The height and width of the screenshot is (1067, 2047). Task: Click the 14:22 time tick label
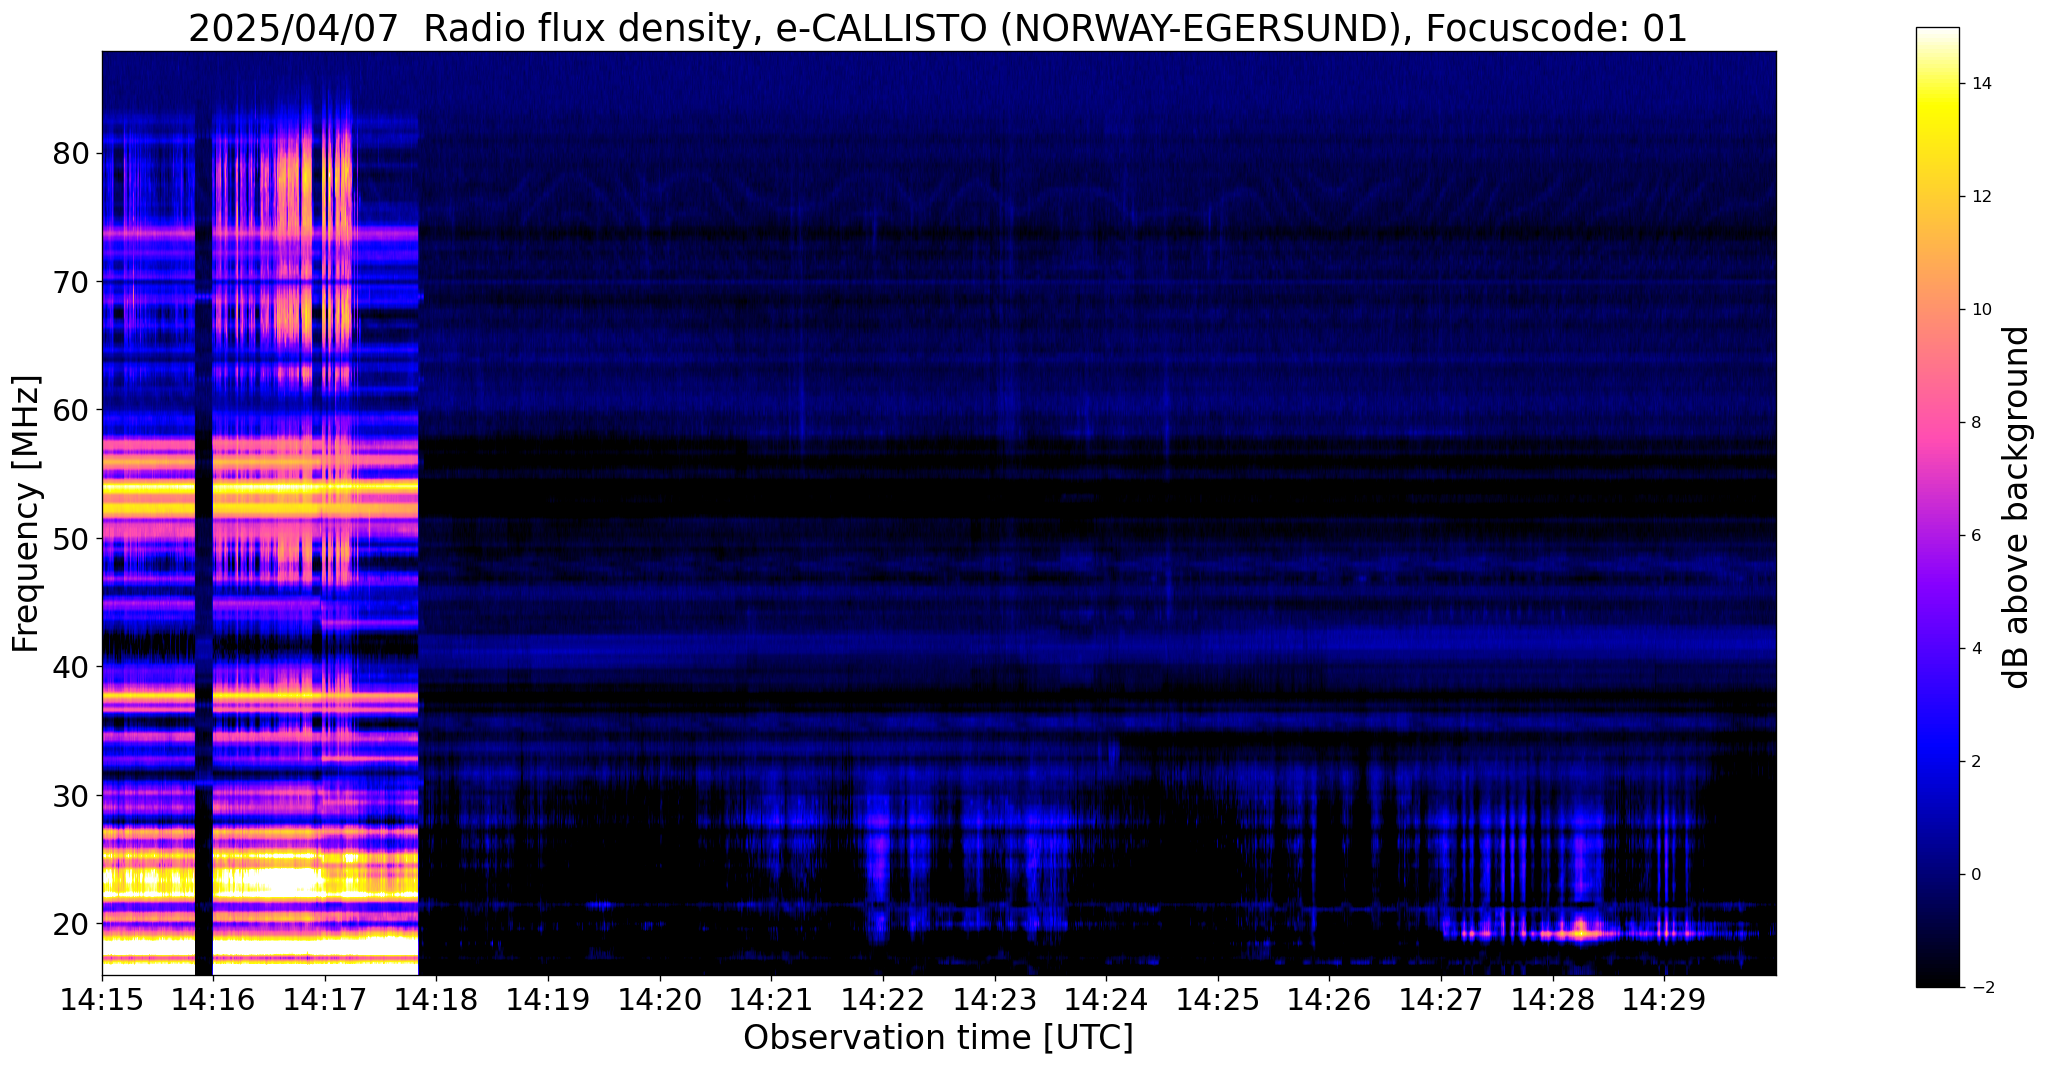883,998
